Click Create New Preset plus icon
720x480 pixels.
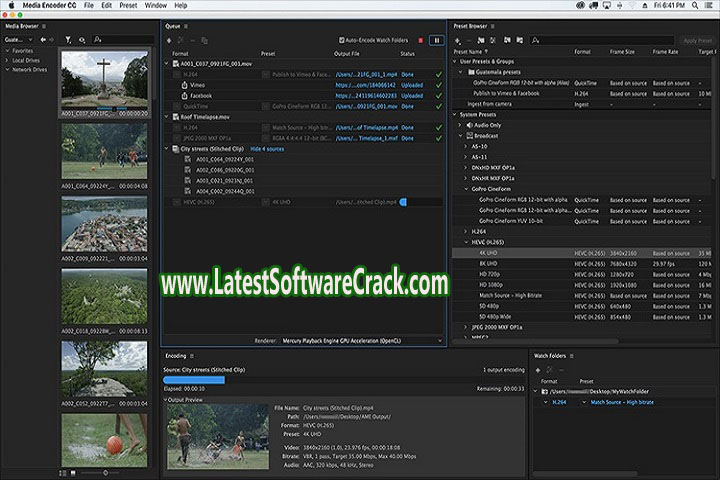coord(457,40)
